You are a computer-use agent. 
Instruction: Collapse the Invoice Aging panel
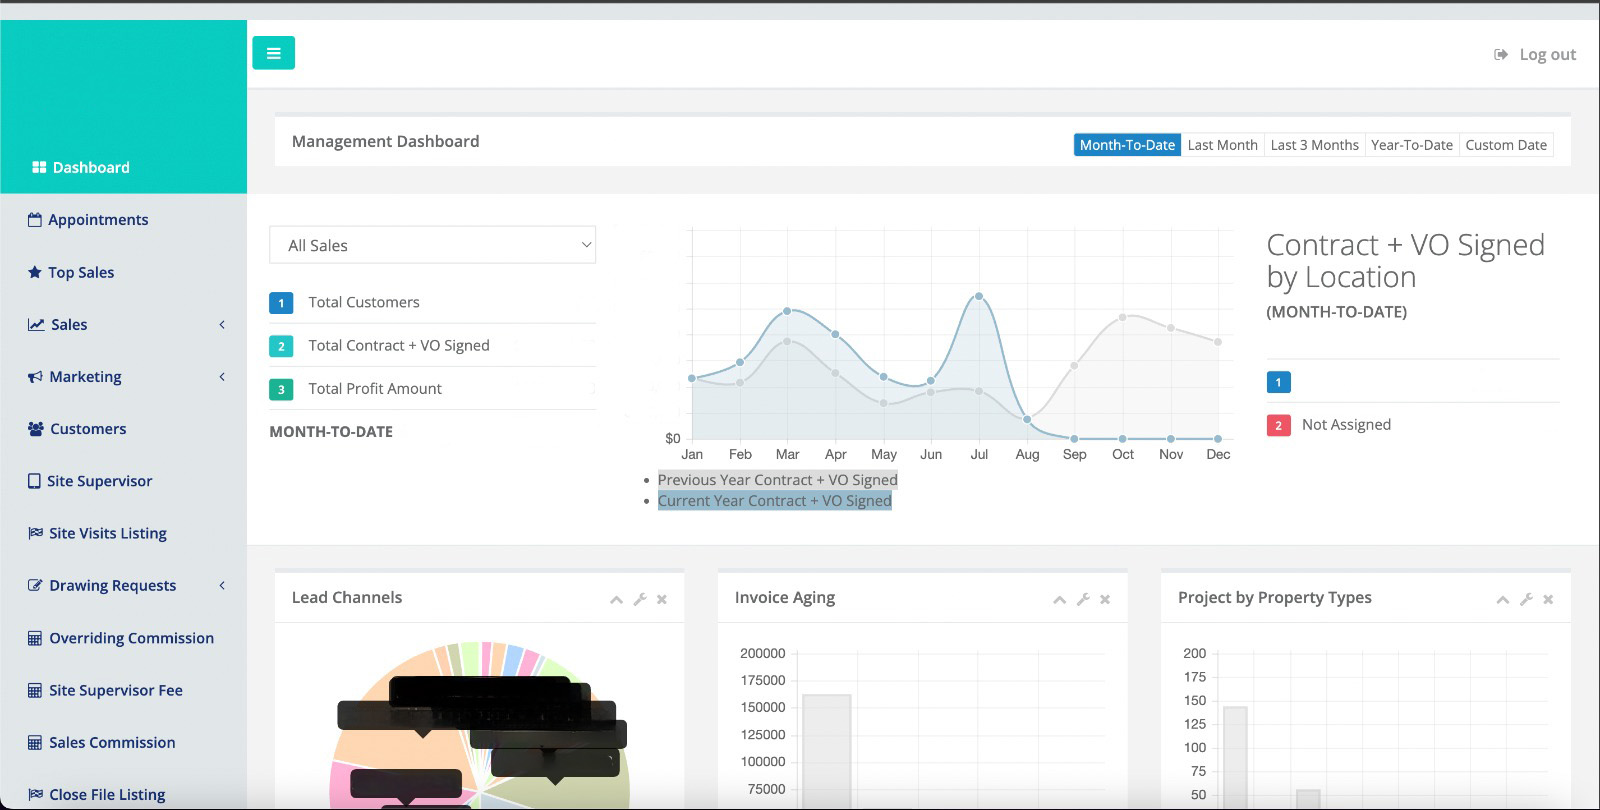1059,599
